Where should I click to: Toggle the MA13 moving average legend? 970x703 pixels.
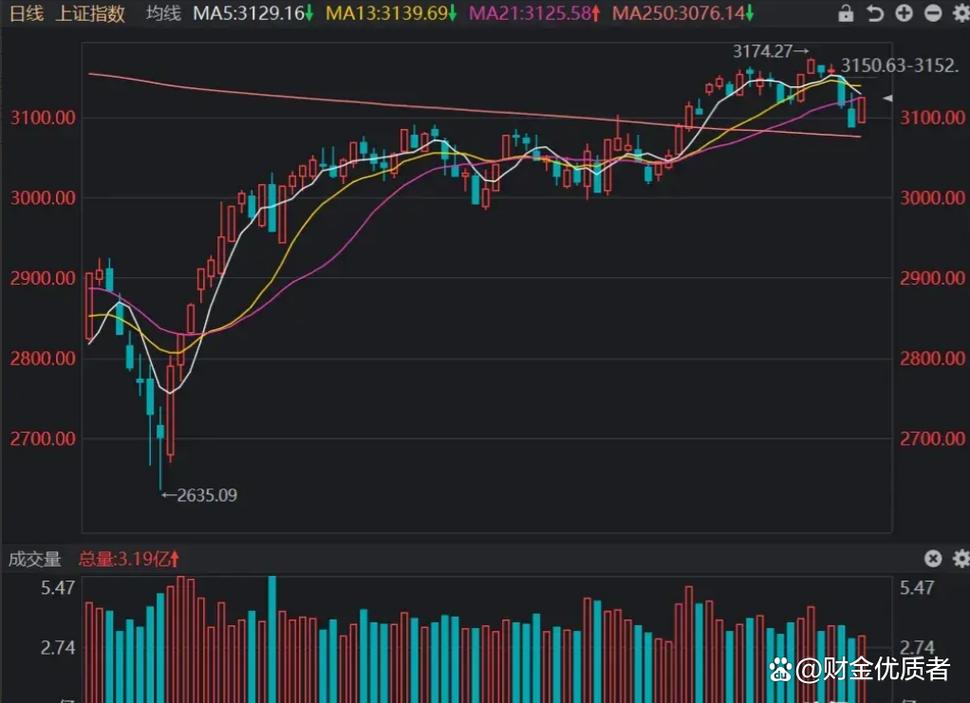click(x=390, y=15)
